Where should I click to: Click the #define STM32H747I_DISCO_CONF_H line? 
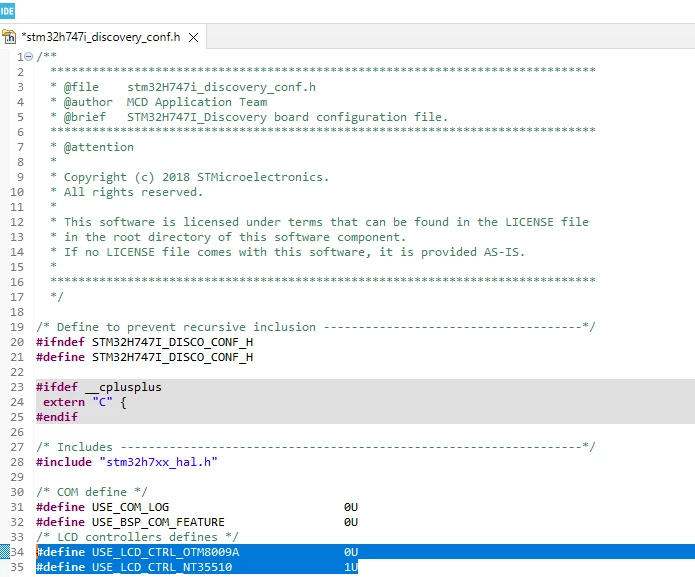144,357
